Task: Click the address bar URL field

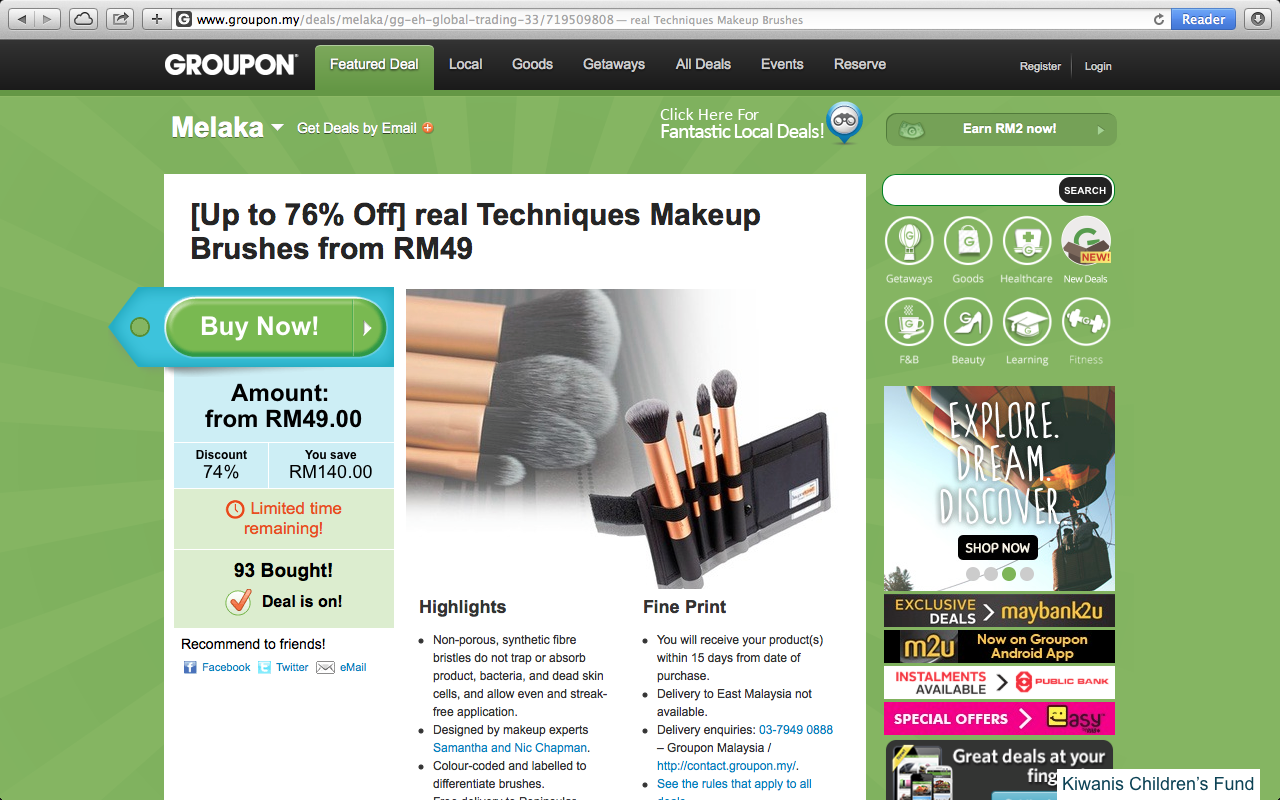Action: pyautogui.click(x=660, y=19)
